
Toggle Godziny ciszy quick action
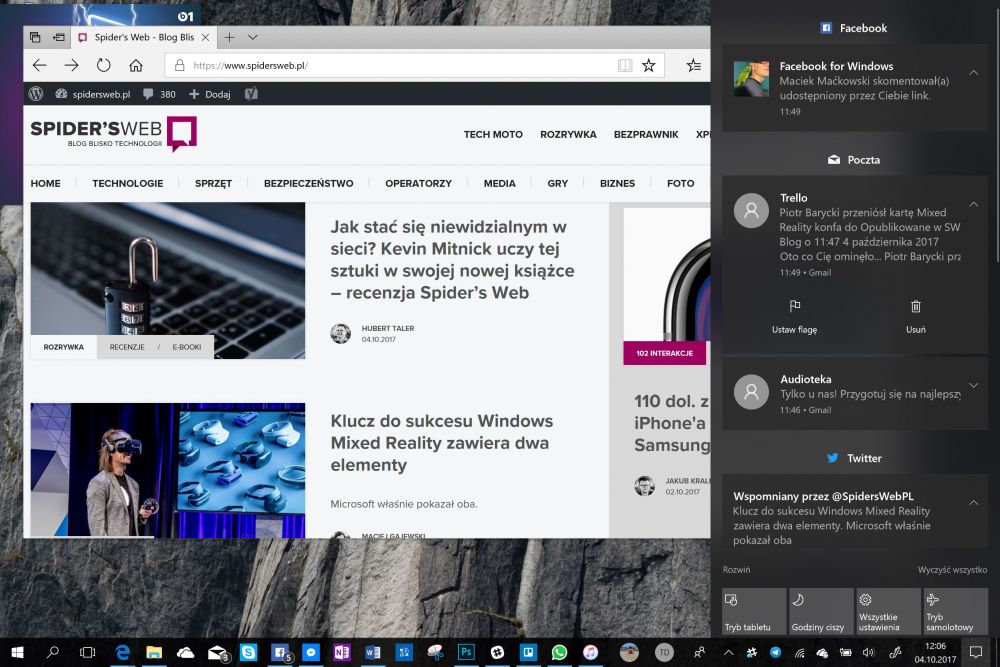[x=821, y=612]
